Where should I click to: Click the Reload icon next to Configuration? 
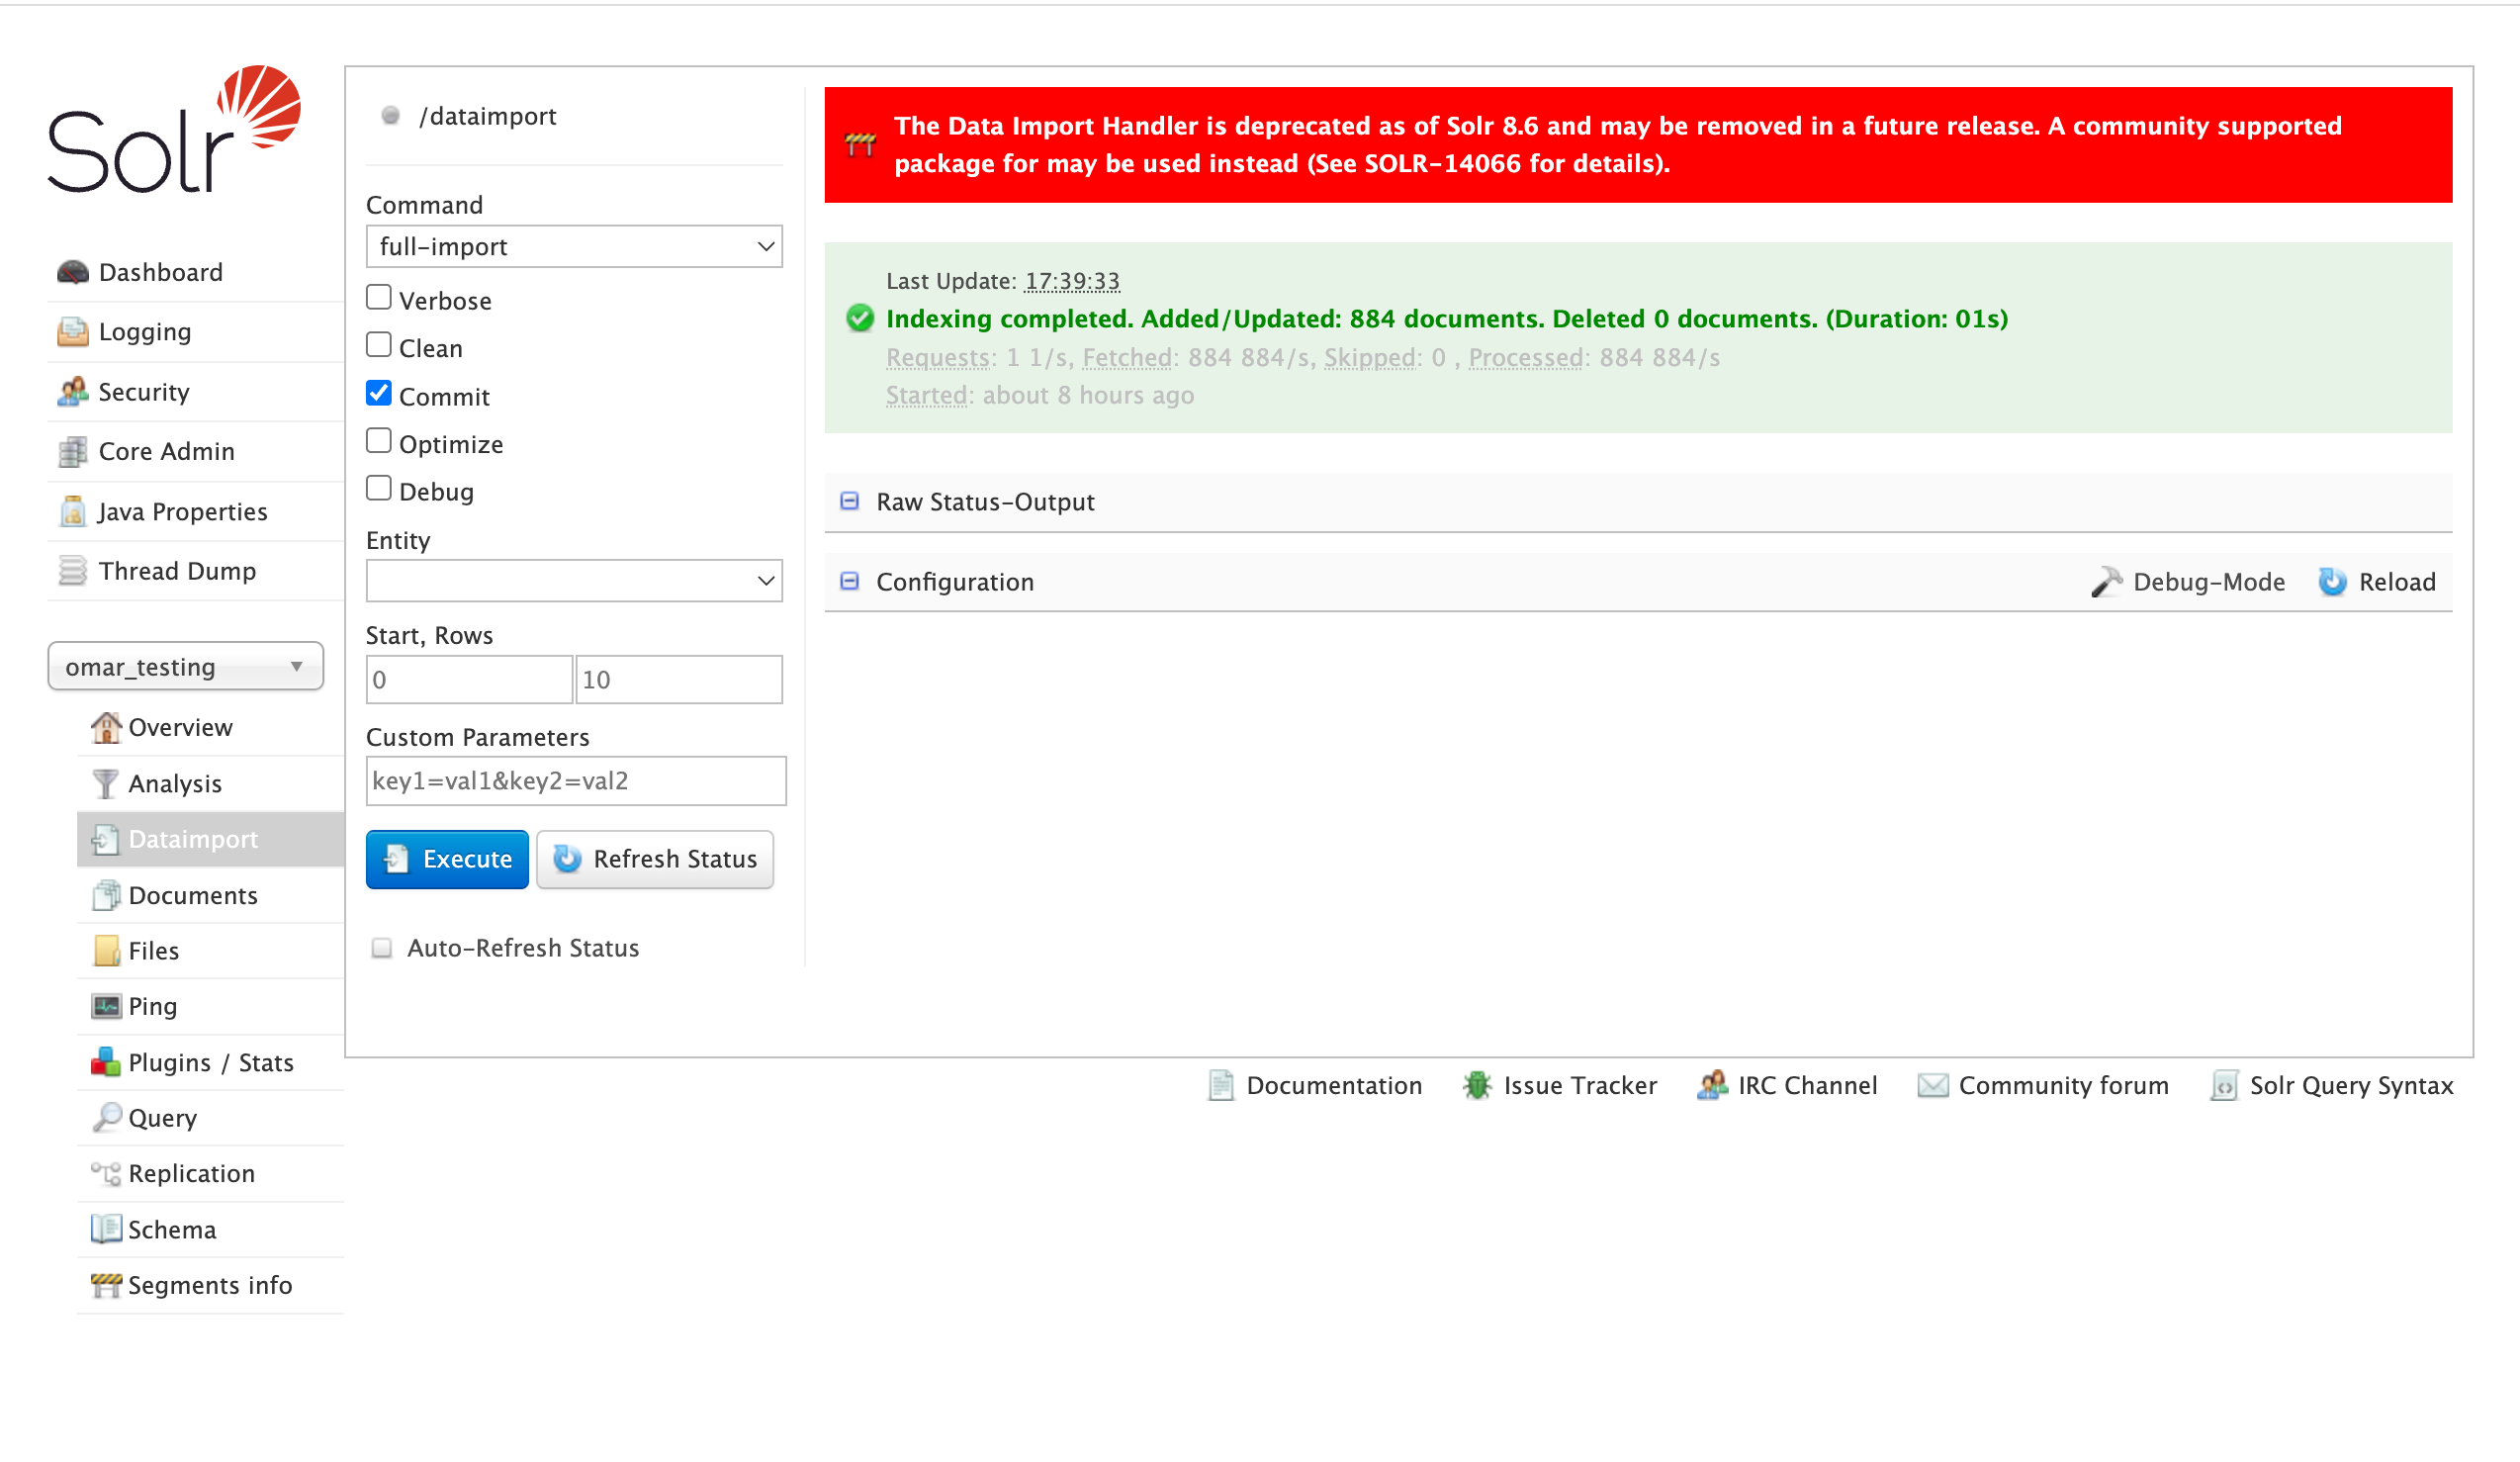2332,581
